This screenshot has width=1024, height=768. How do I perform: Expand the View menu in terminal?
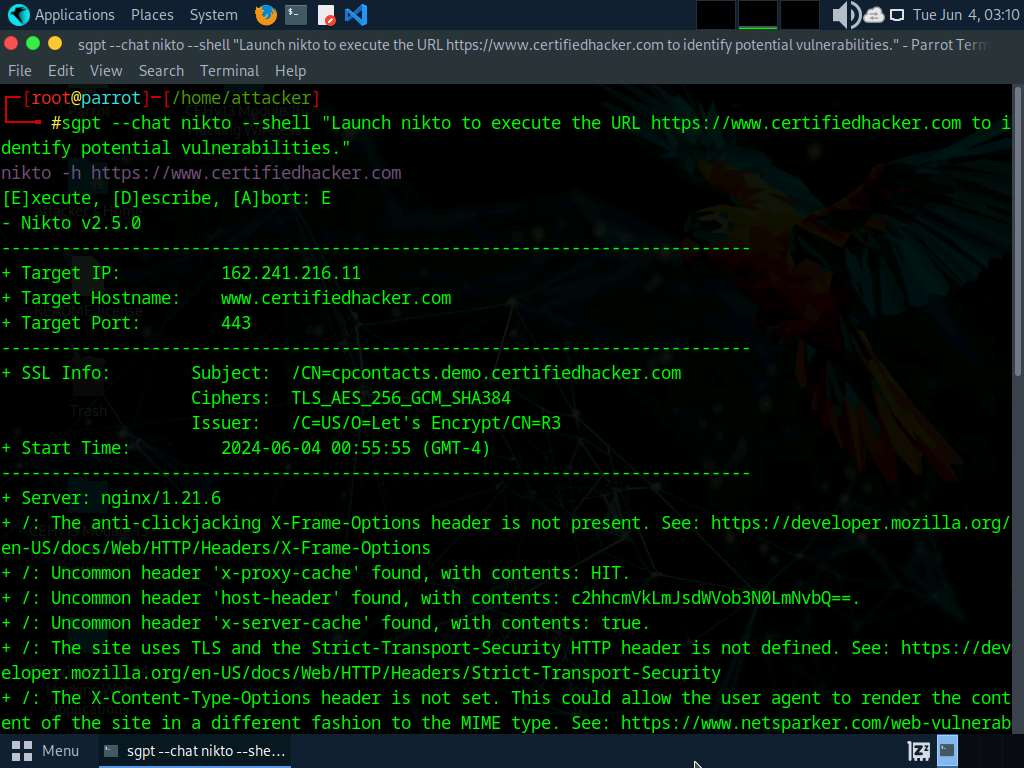(x=106, y=71)
